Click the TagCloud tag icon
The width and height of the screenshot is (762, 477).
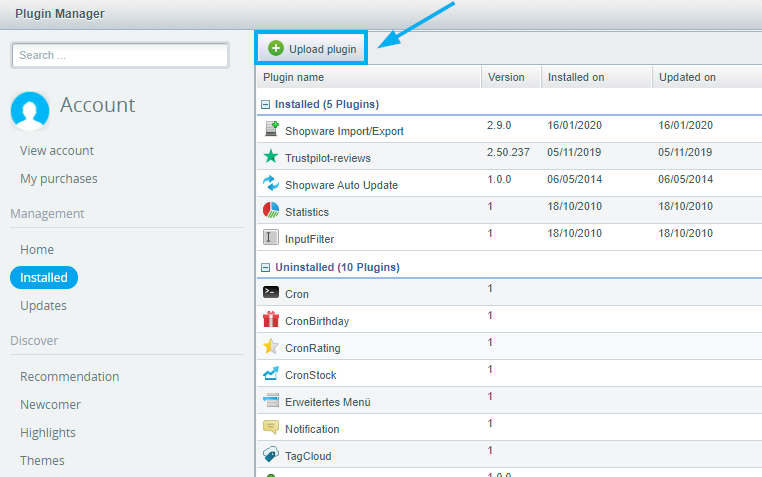click(x=271, y=454)
